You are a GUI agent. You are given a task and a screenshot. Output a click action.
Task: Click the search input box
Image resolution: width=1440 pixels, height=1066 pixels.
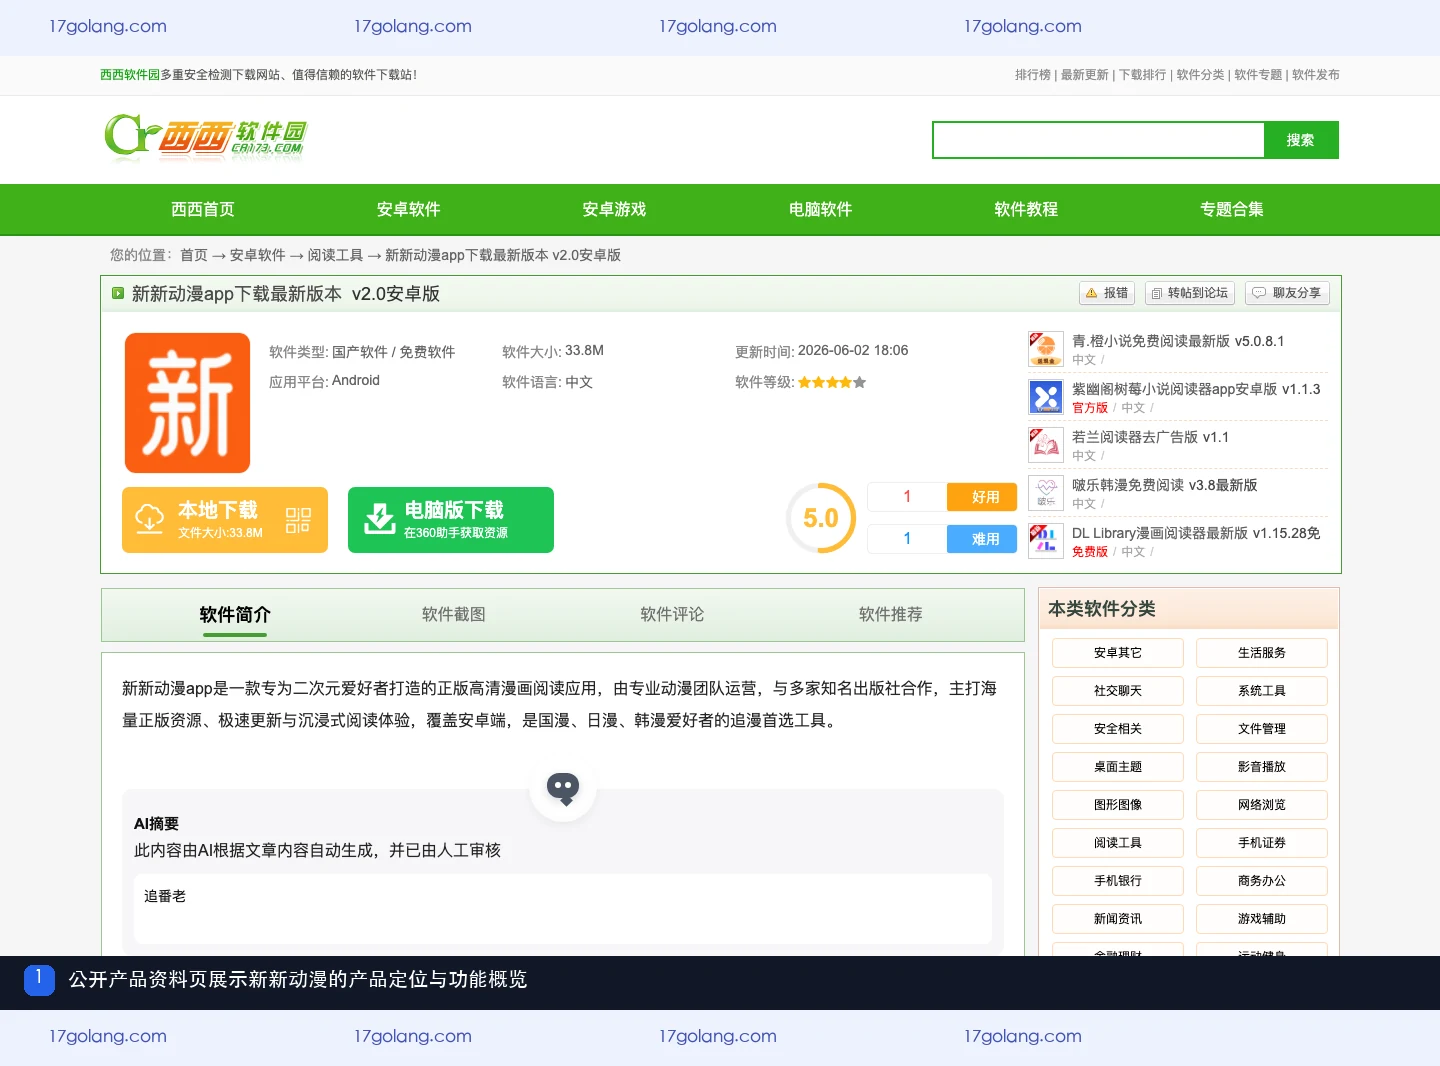click(1098, 140)
